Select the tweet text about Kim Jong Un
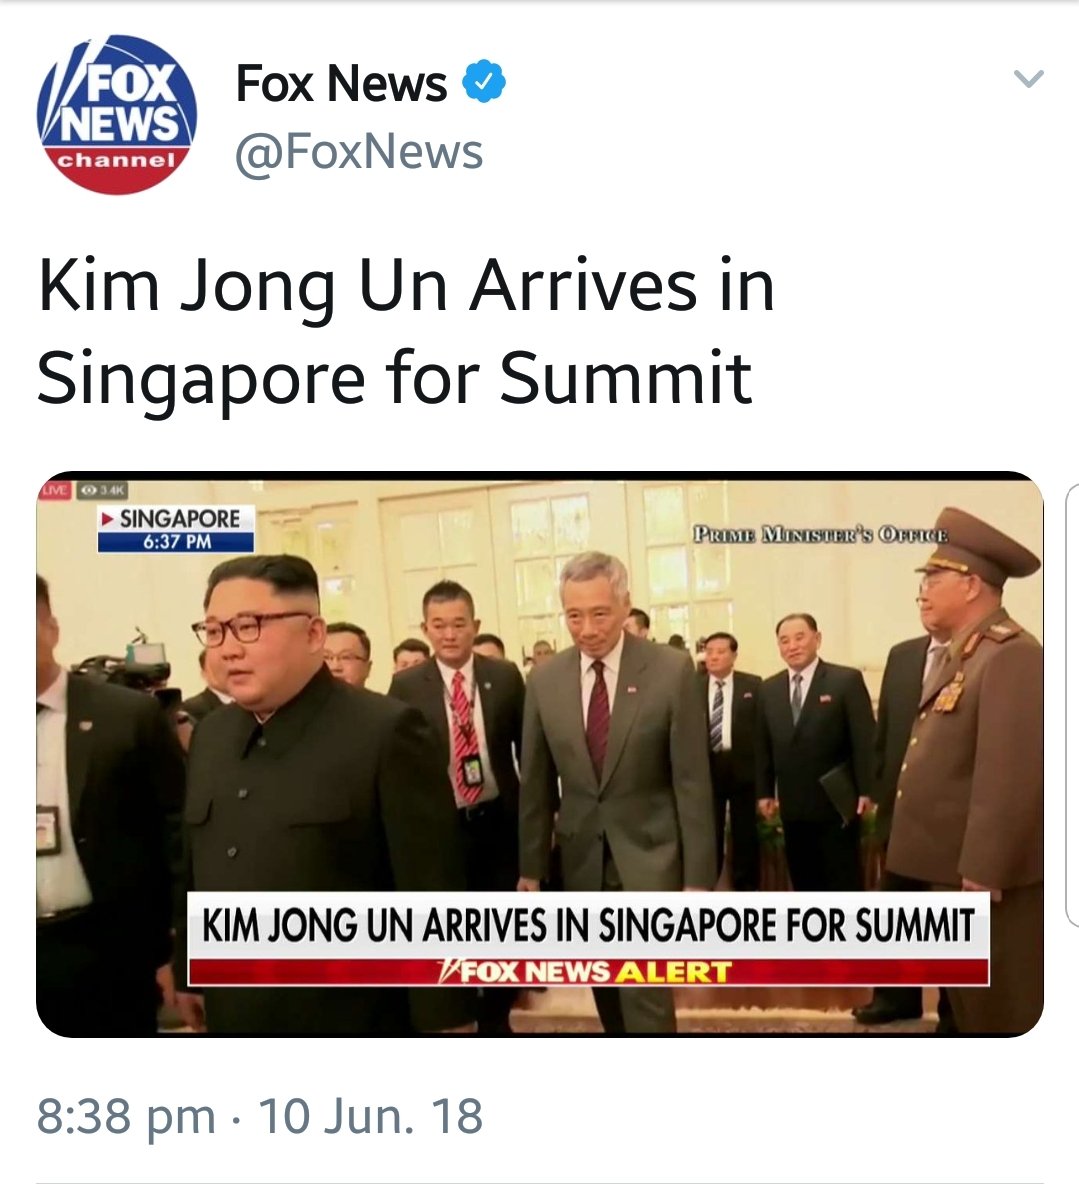Image resolution: width=1079 pixels, height=1194 pixels. pos(406,330)
